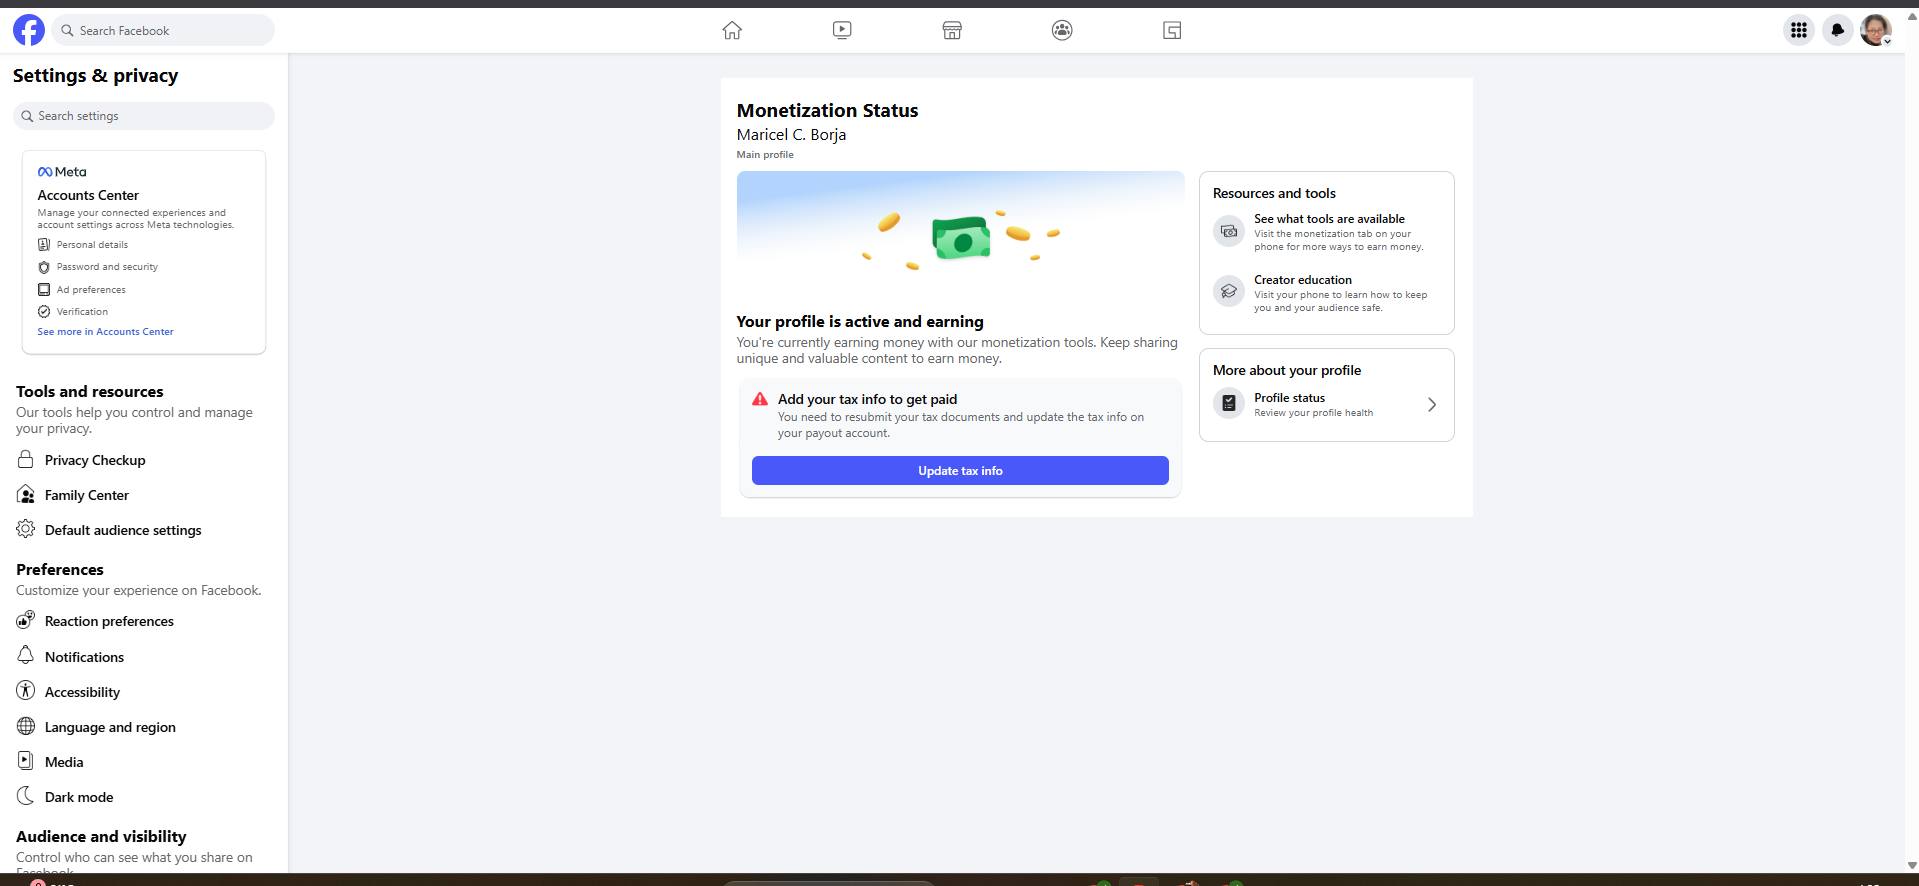Open Dark mode setting
The width and height of the screenshot is (1919, 886).
click(79, 797)
